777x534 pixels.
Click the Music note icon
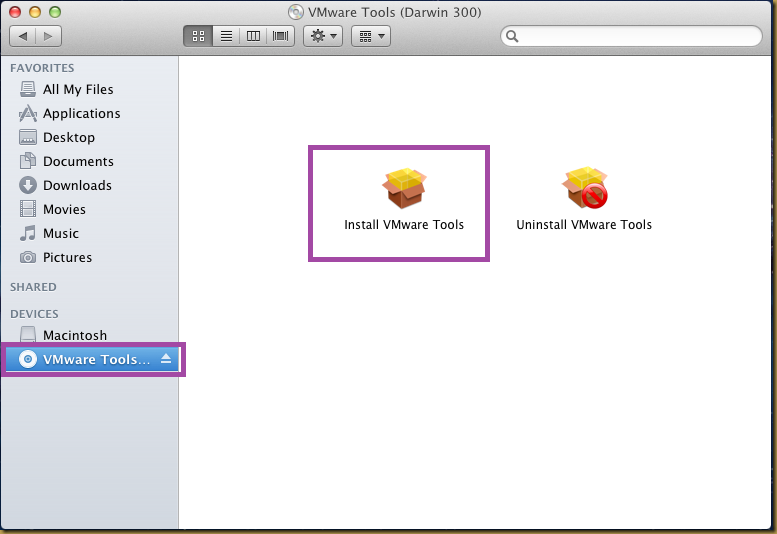pyautogui.click(x=28, y=233)
